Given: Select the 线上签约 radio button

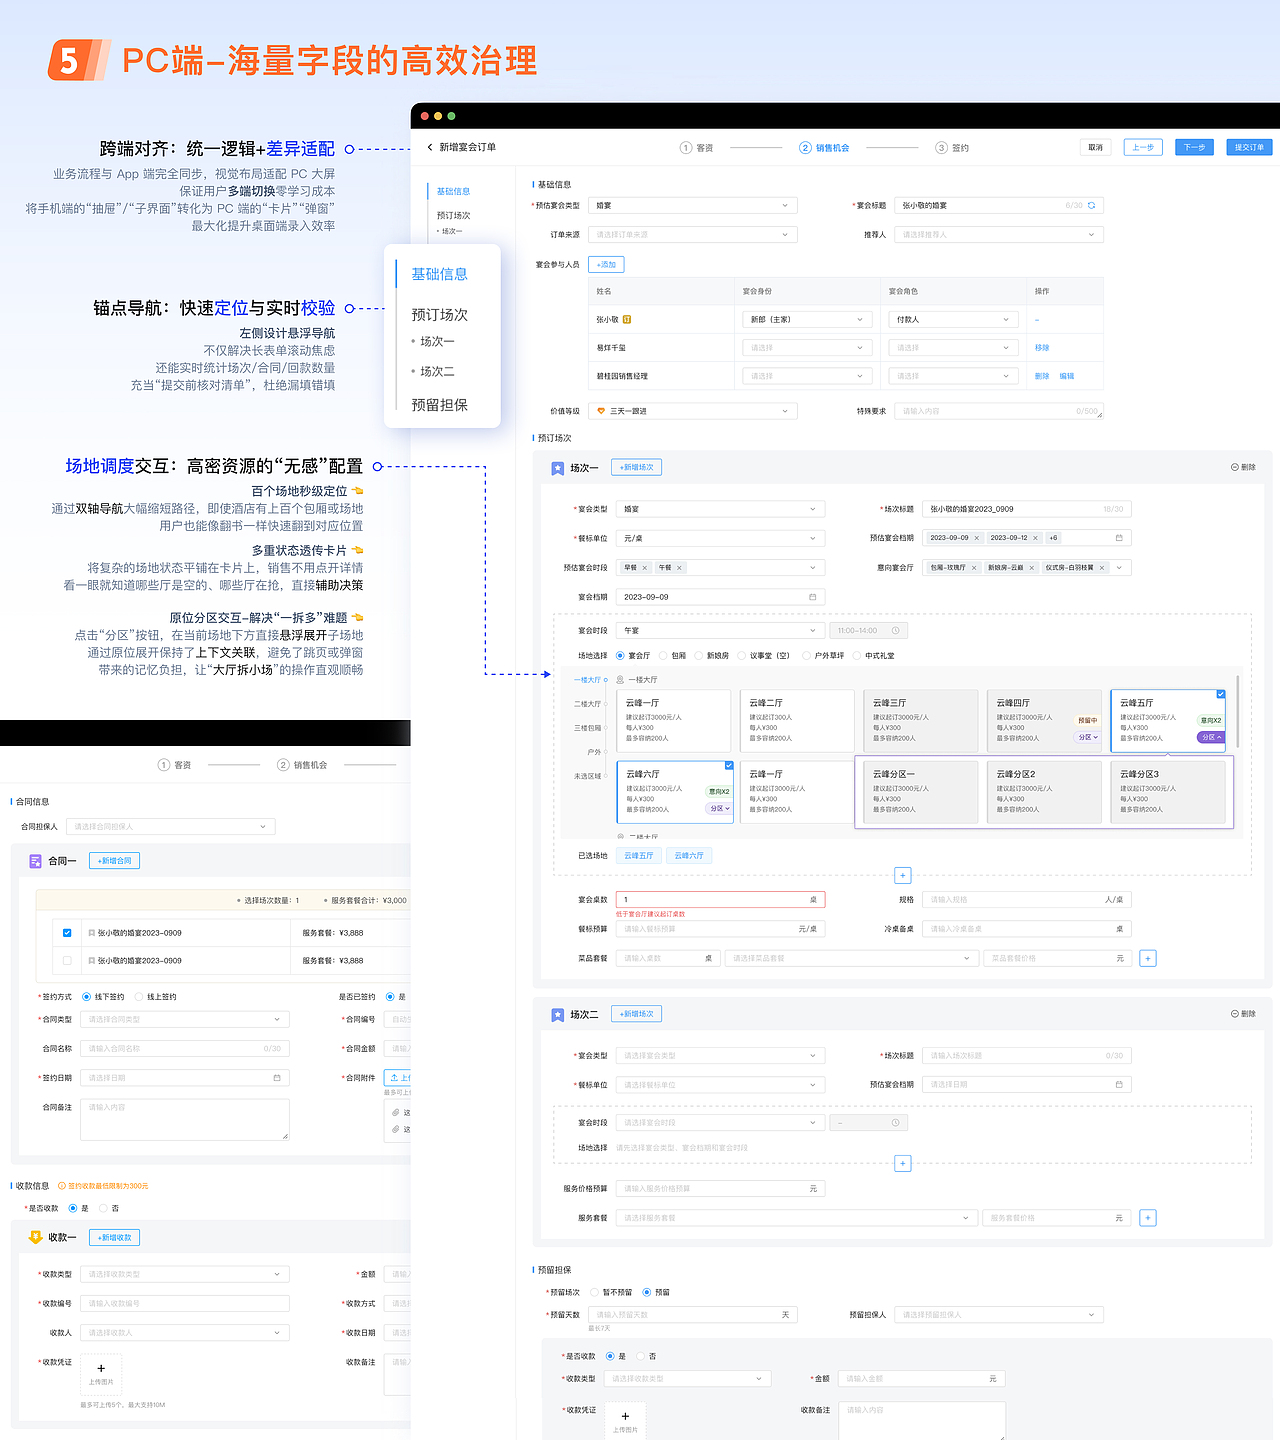Looking at the screenshot, I should tap(138, 997).
